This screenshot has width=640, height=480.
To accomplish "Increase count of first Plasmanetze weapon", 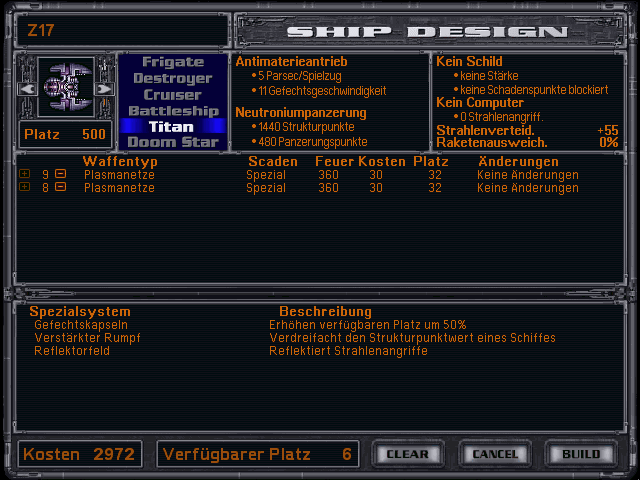I will 25,174.
